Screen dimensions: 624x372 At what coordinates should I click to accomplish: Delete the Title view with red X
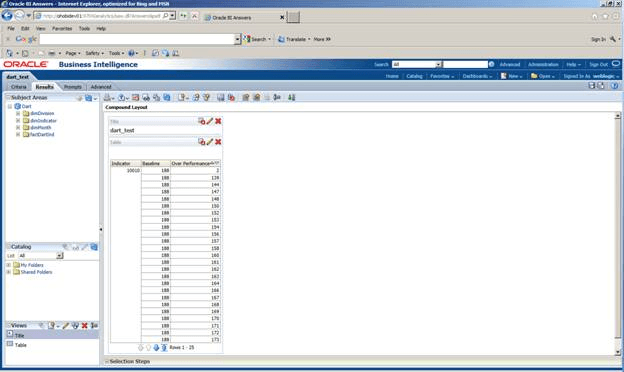(218, 121)
